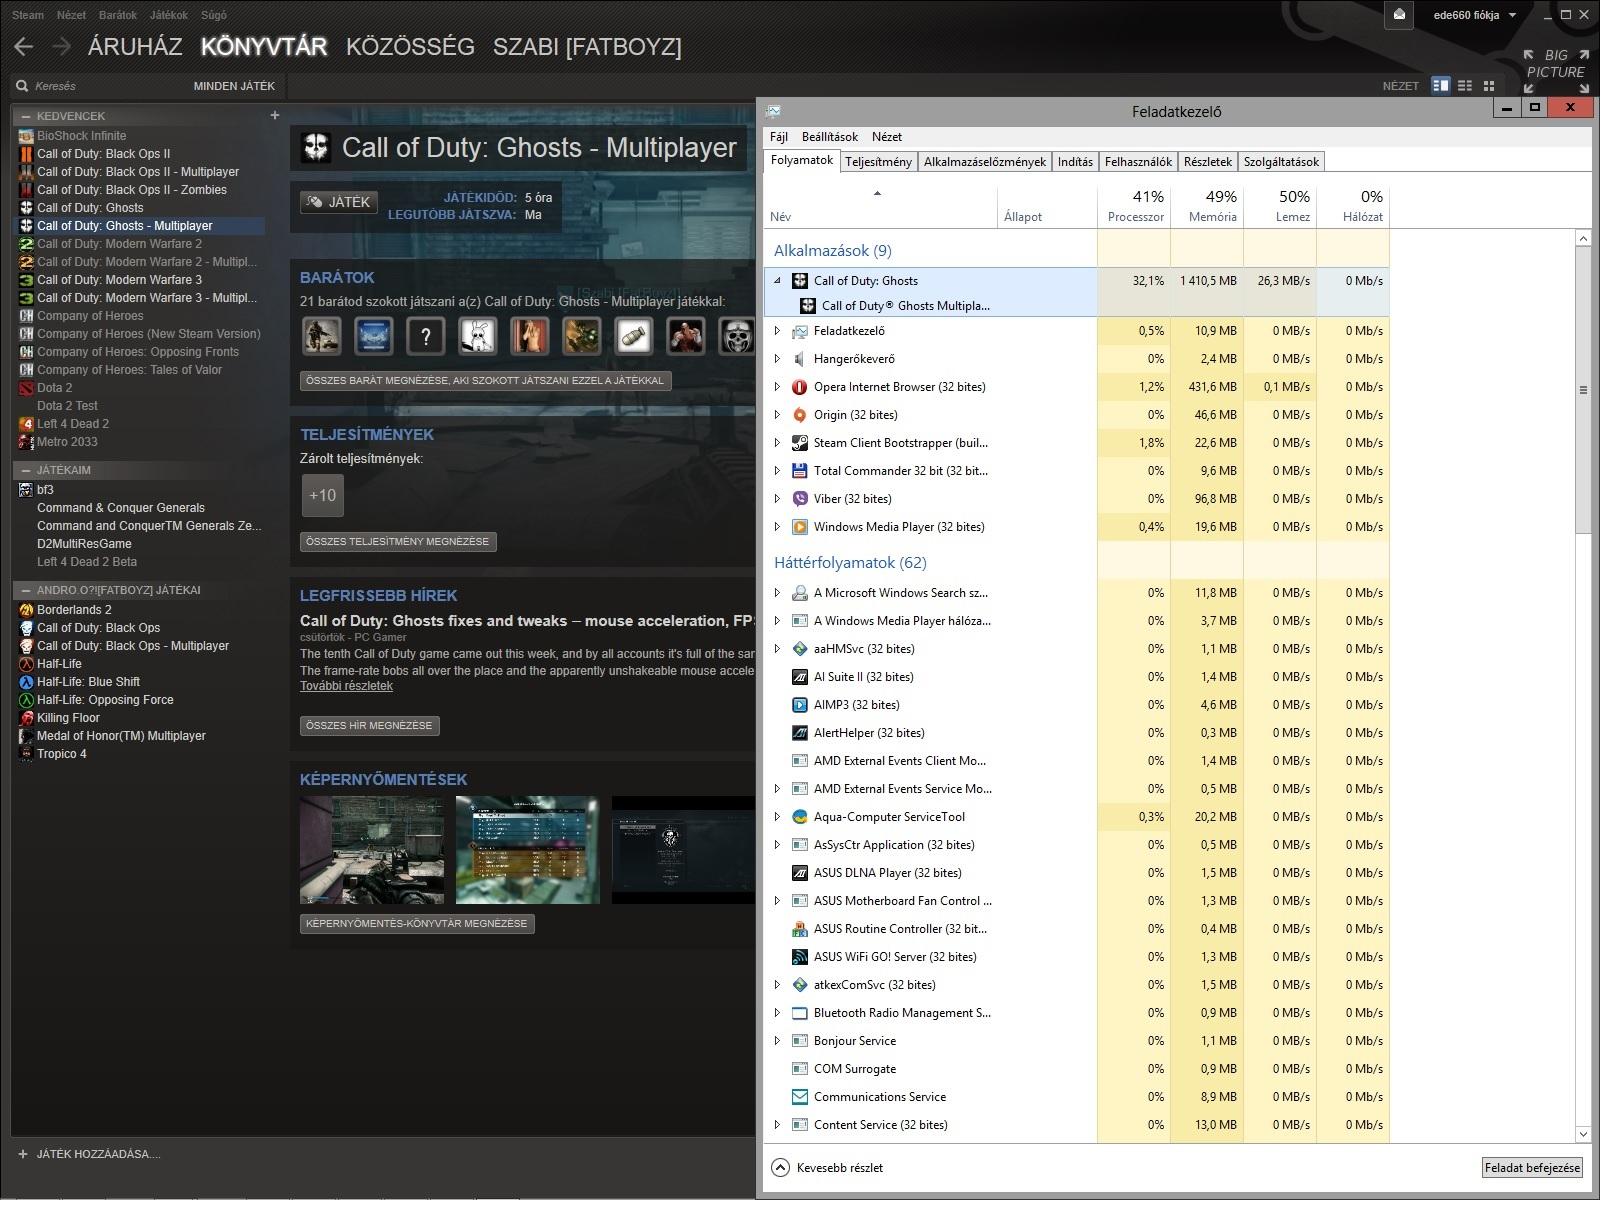Select Steam Client Bootstrapper process icon

click(799, 443)
